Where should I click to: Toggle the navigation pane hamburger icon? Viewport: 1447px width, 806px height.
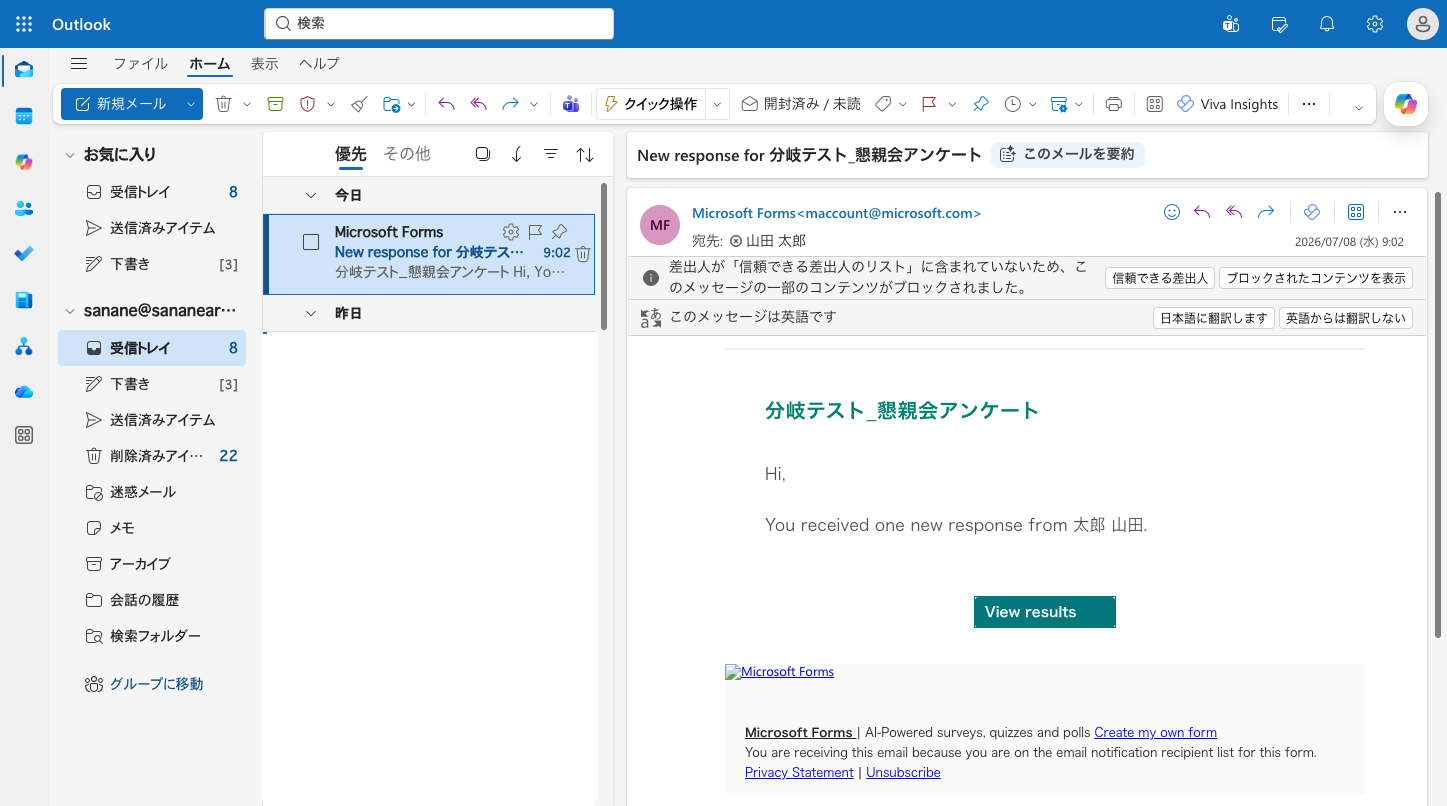[79, 64]
